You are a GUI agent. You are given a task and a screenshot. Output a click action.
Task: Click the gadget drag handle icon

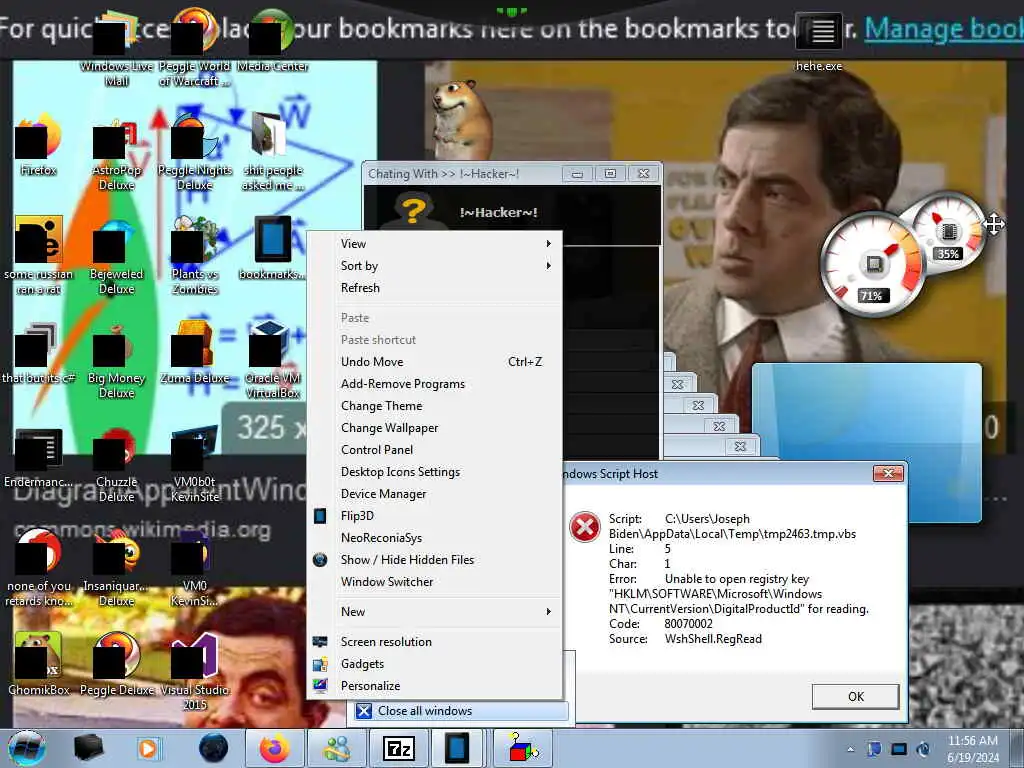click(994, 224)
